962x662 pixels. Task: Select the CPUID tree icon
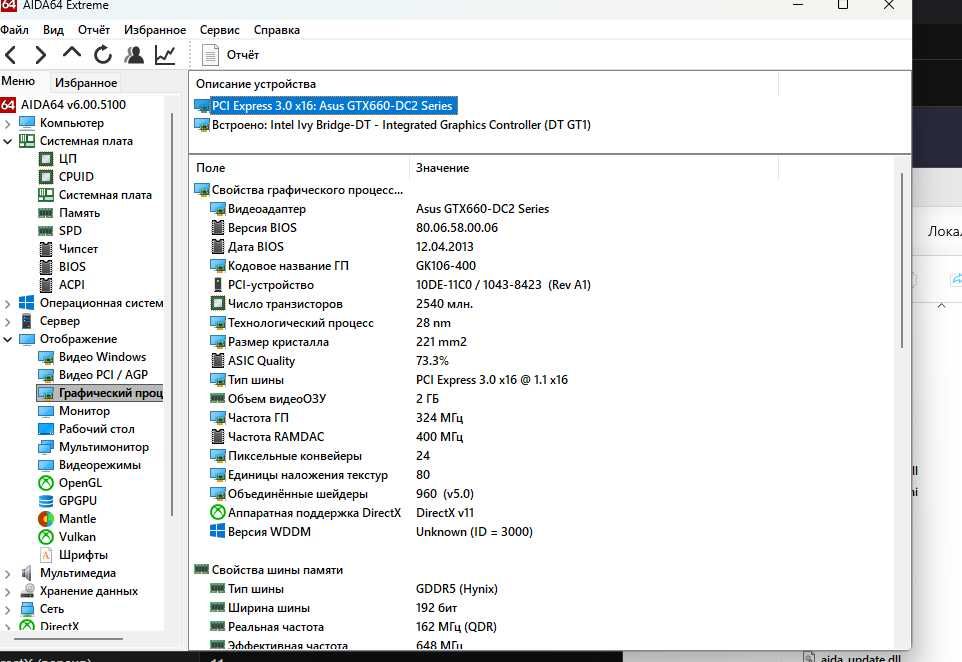coord(46,177)
